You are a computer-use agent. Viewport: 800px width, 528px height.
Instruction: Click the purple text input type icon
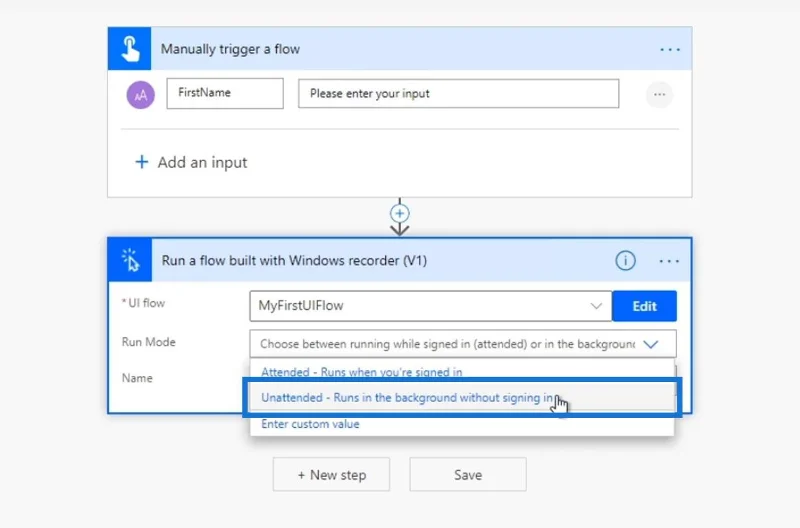[140, 95]
